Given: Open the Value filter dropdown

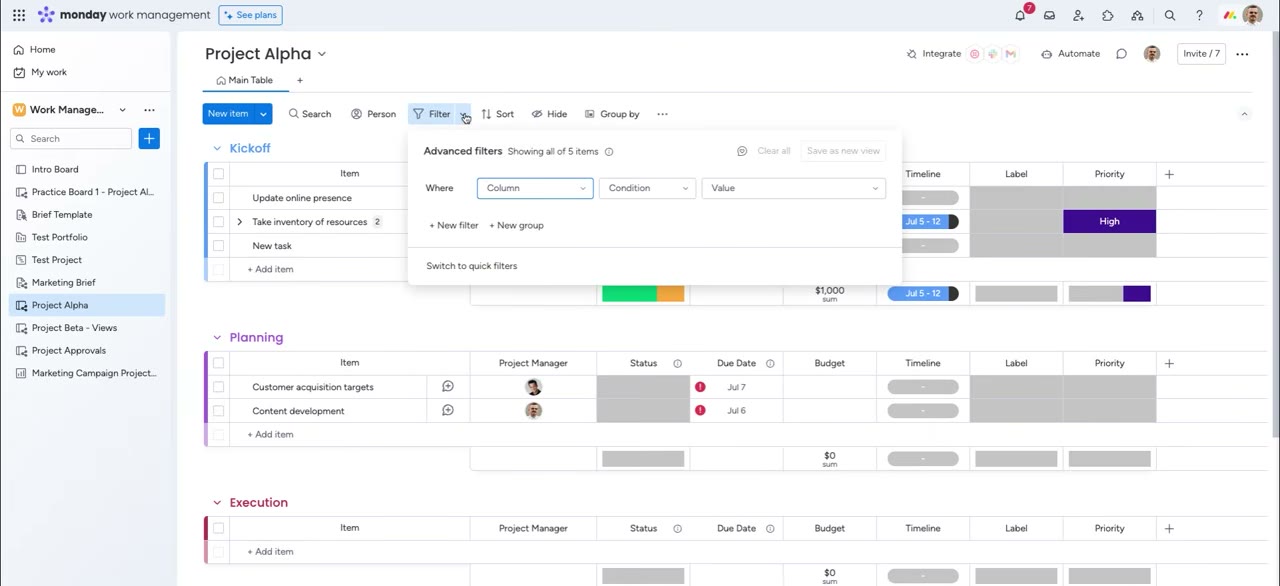Looking at the screenshot, I should coord(793,188).
